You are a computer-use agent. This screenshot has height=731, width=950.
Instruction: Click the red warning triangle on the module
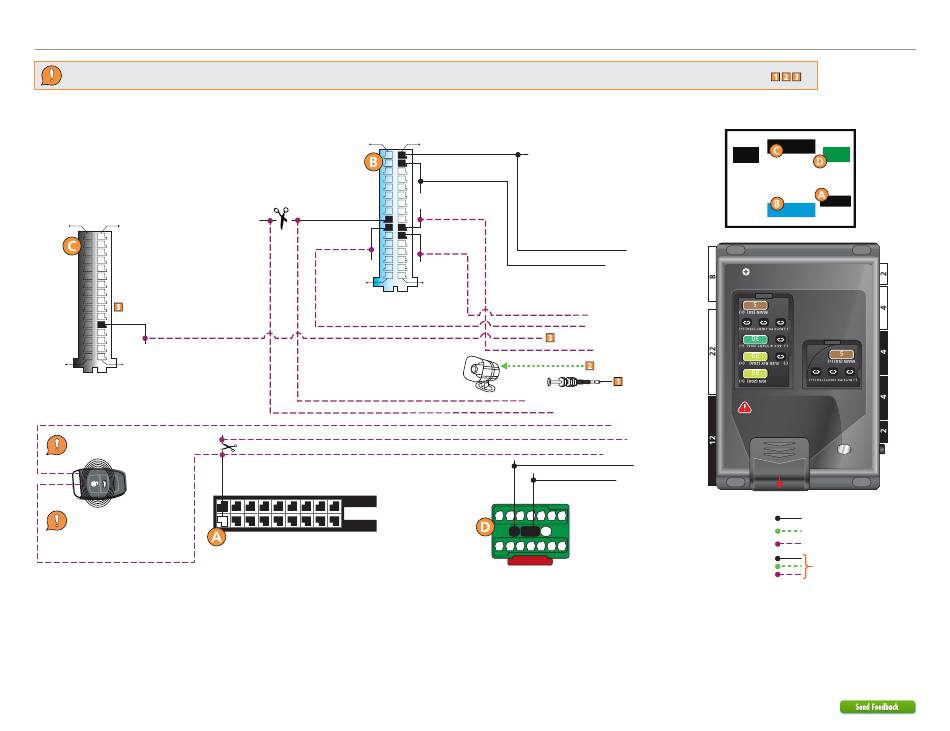click(745, 408)
